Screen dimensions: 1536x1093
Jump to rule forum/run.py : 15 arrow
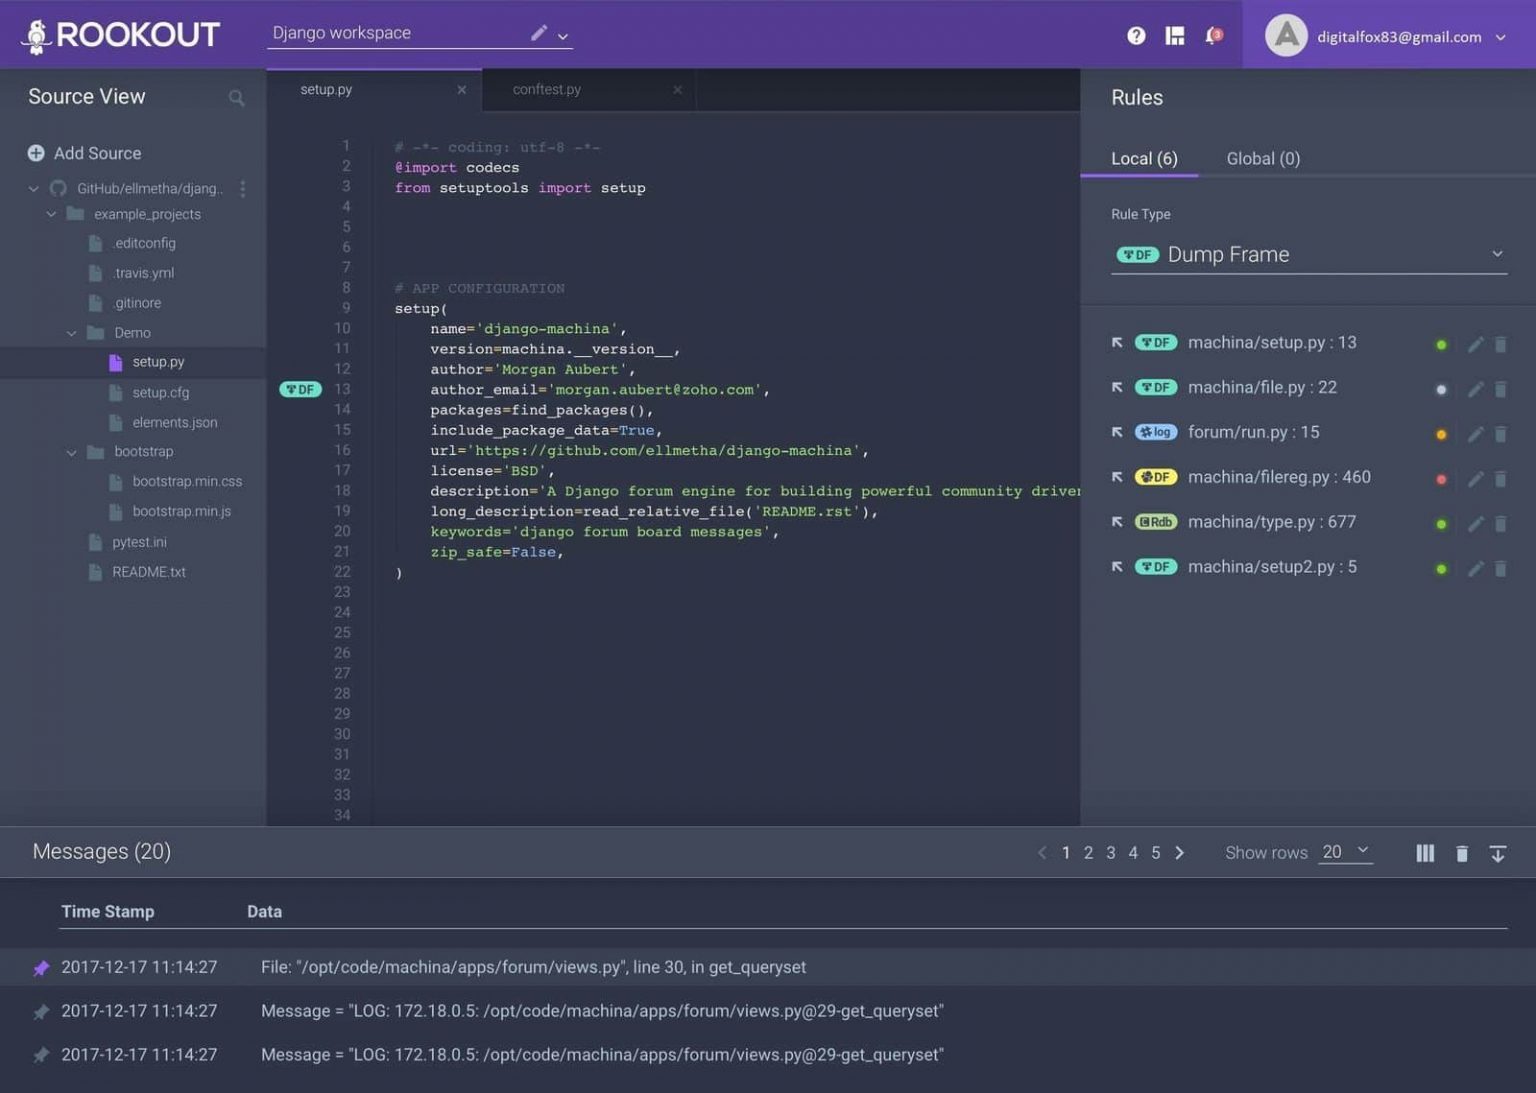click(1117, 432)
